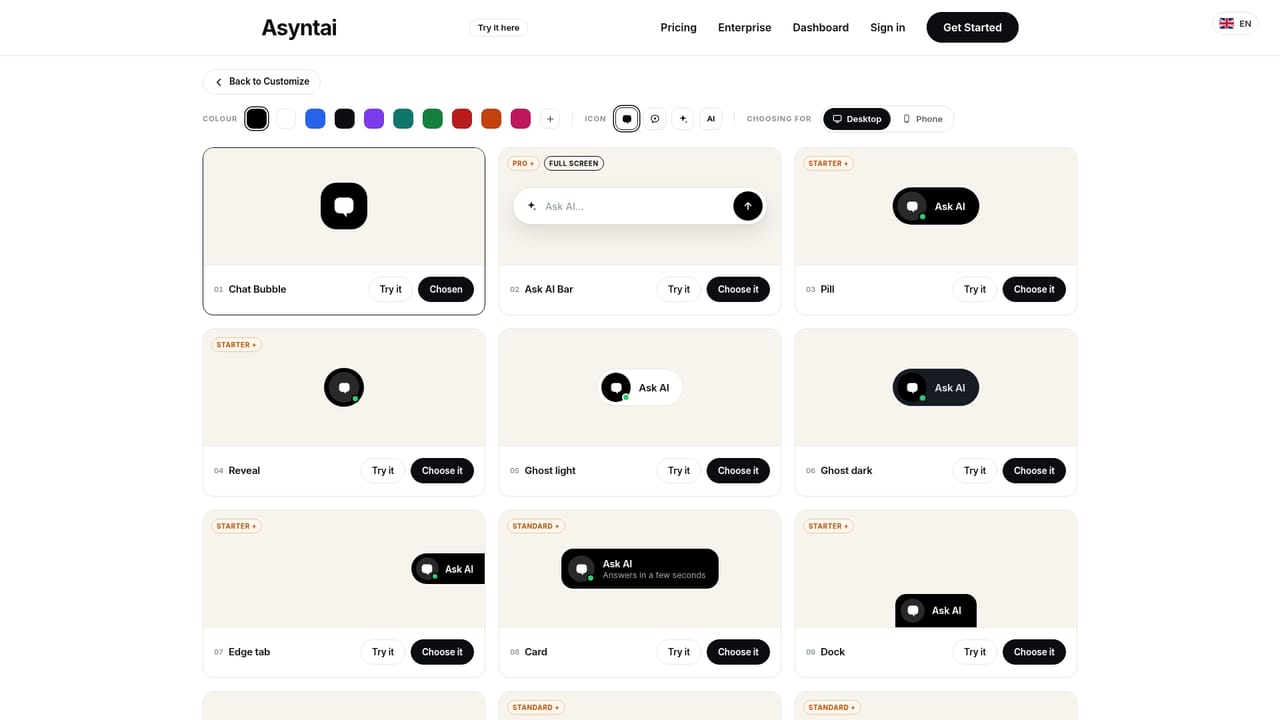Click the Chosen button on Chat Bubble
The height and width of the screenshot is (720, 1280).
pos(446,289)
